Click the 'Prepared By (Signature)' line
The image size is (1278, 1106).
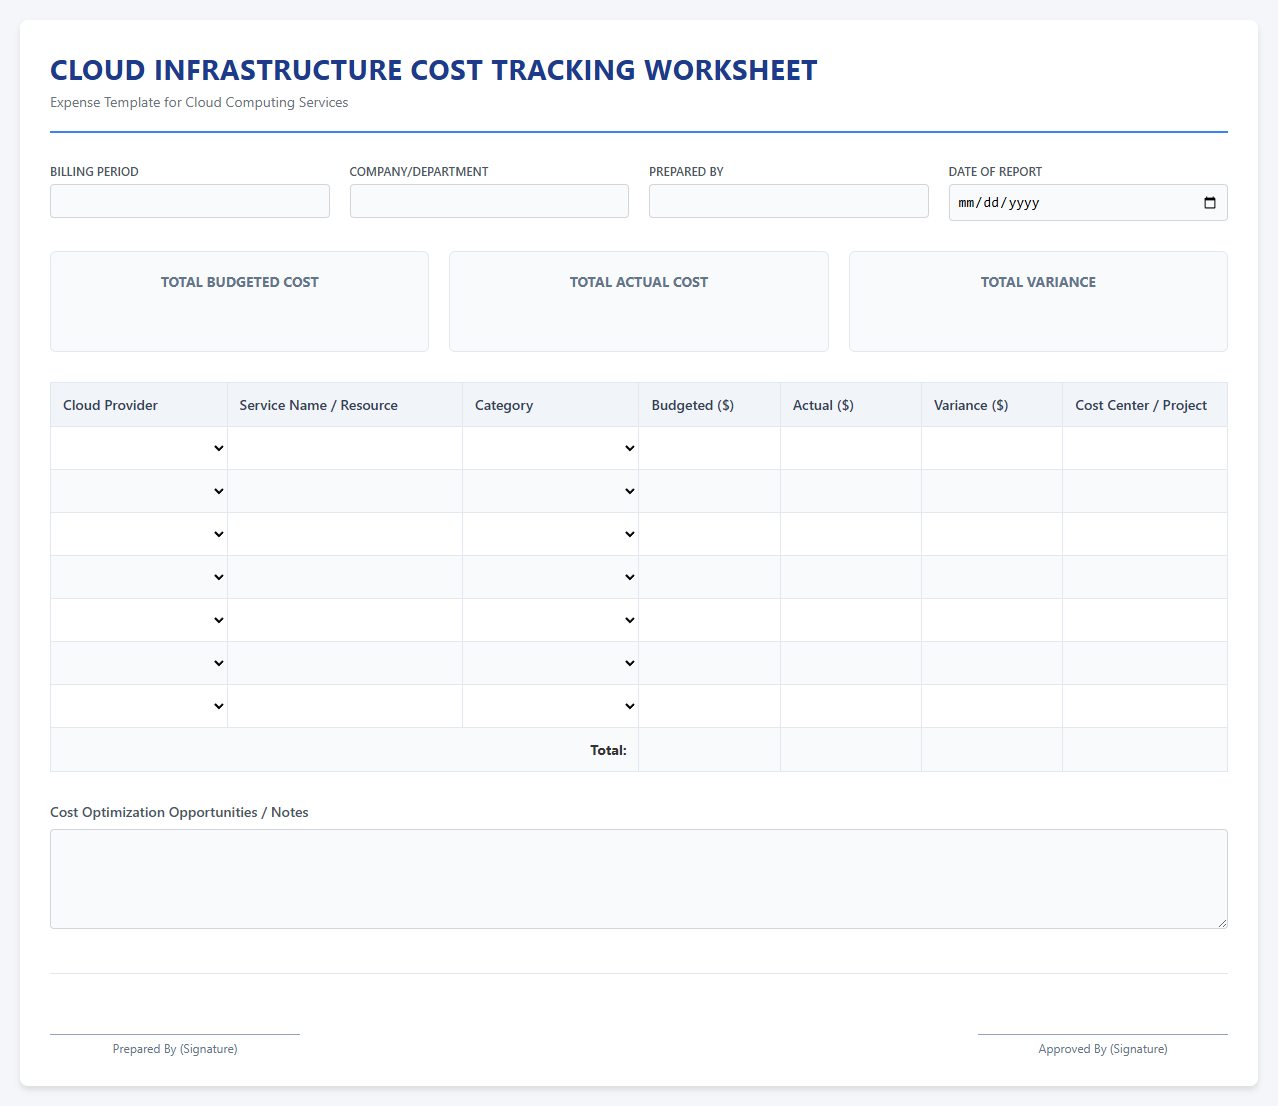pyautogui.click(x=175, y=1049)
